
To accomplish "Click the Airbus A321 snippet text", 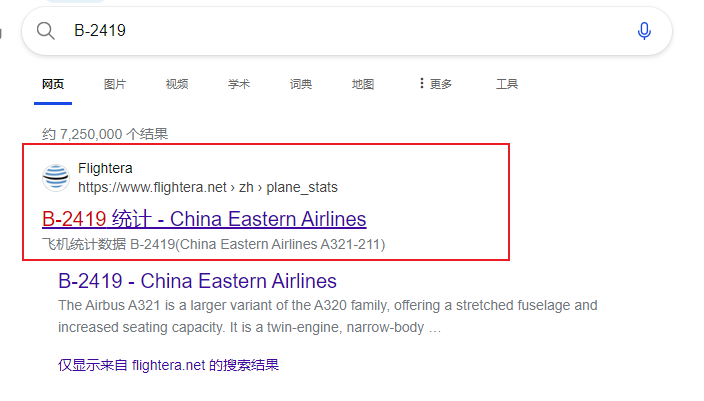I will click(328, 316).
